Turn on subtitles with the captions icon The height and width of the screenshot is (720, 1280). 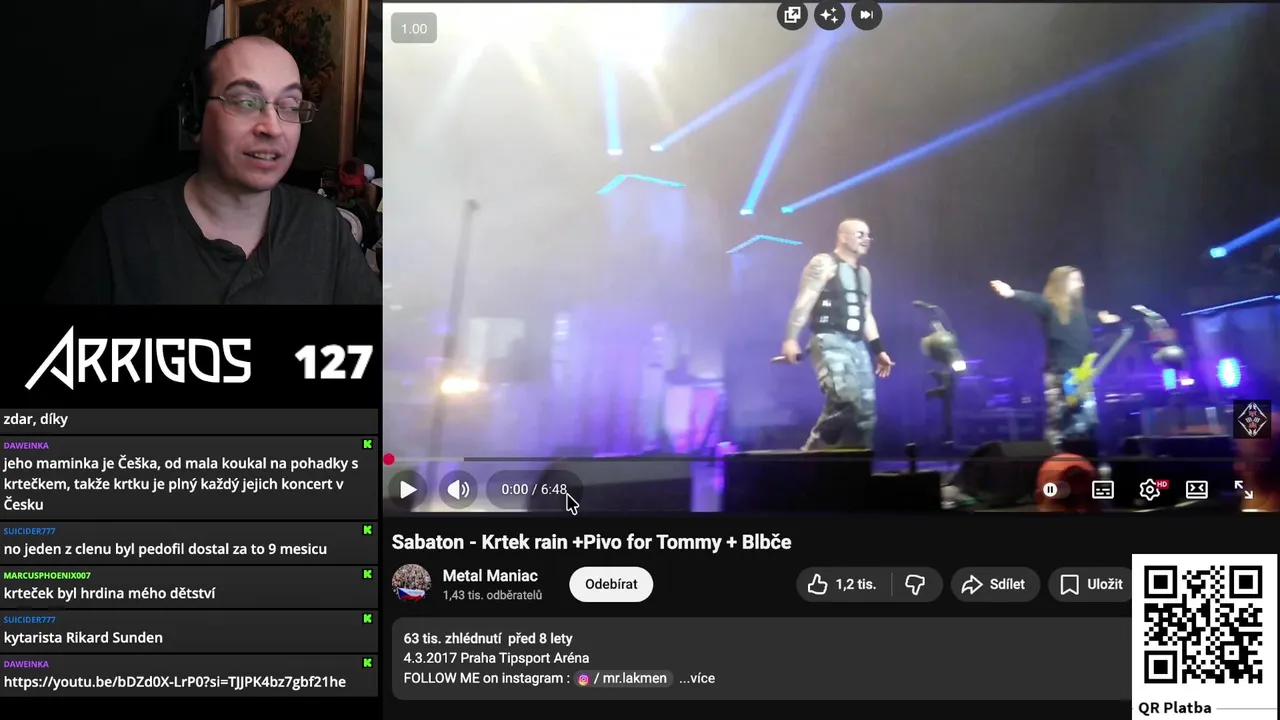(1103, 490)
